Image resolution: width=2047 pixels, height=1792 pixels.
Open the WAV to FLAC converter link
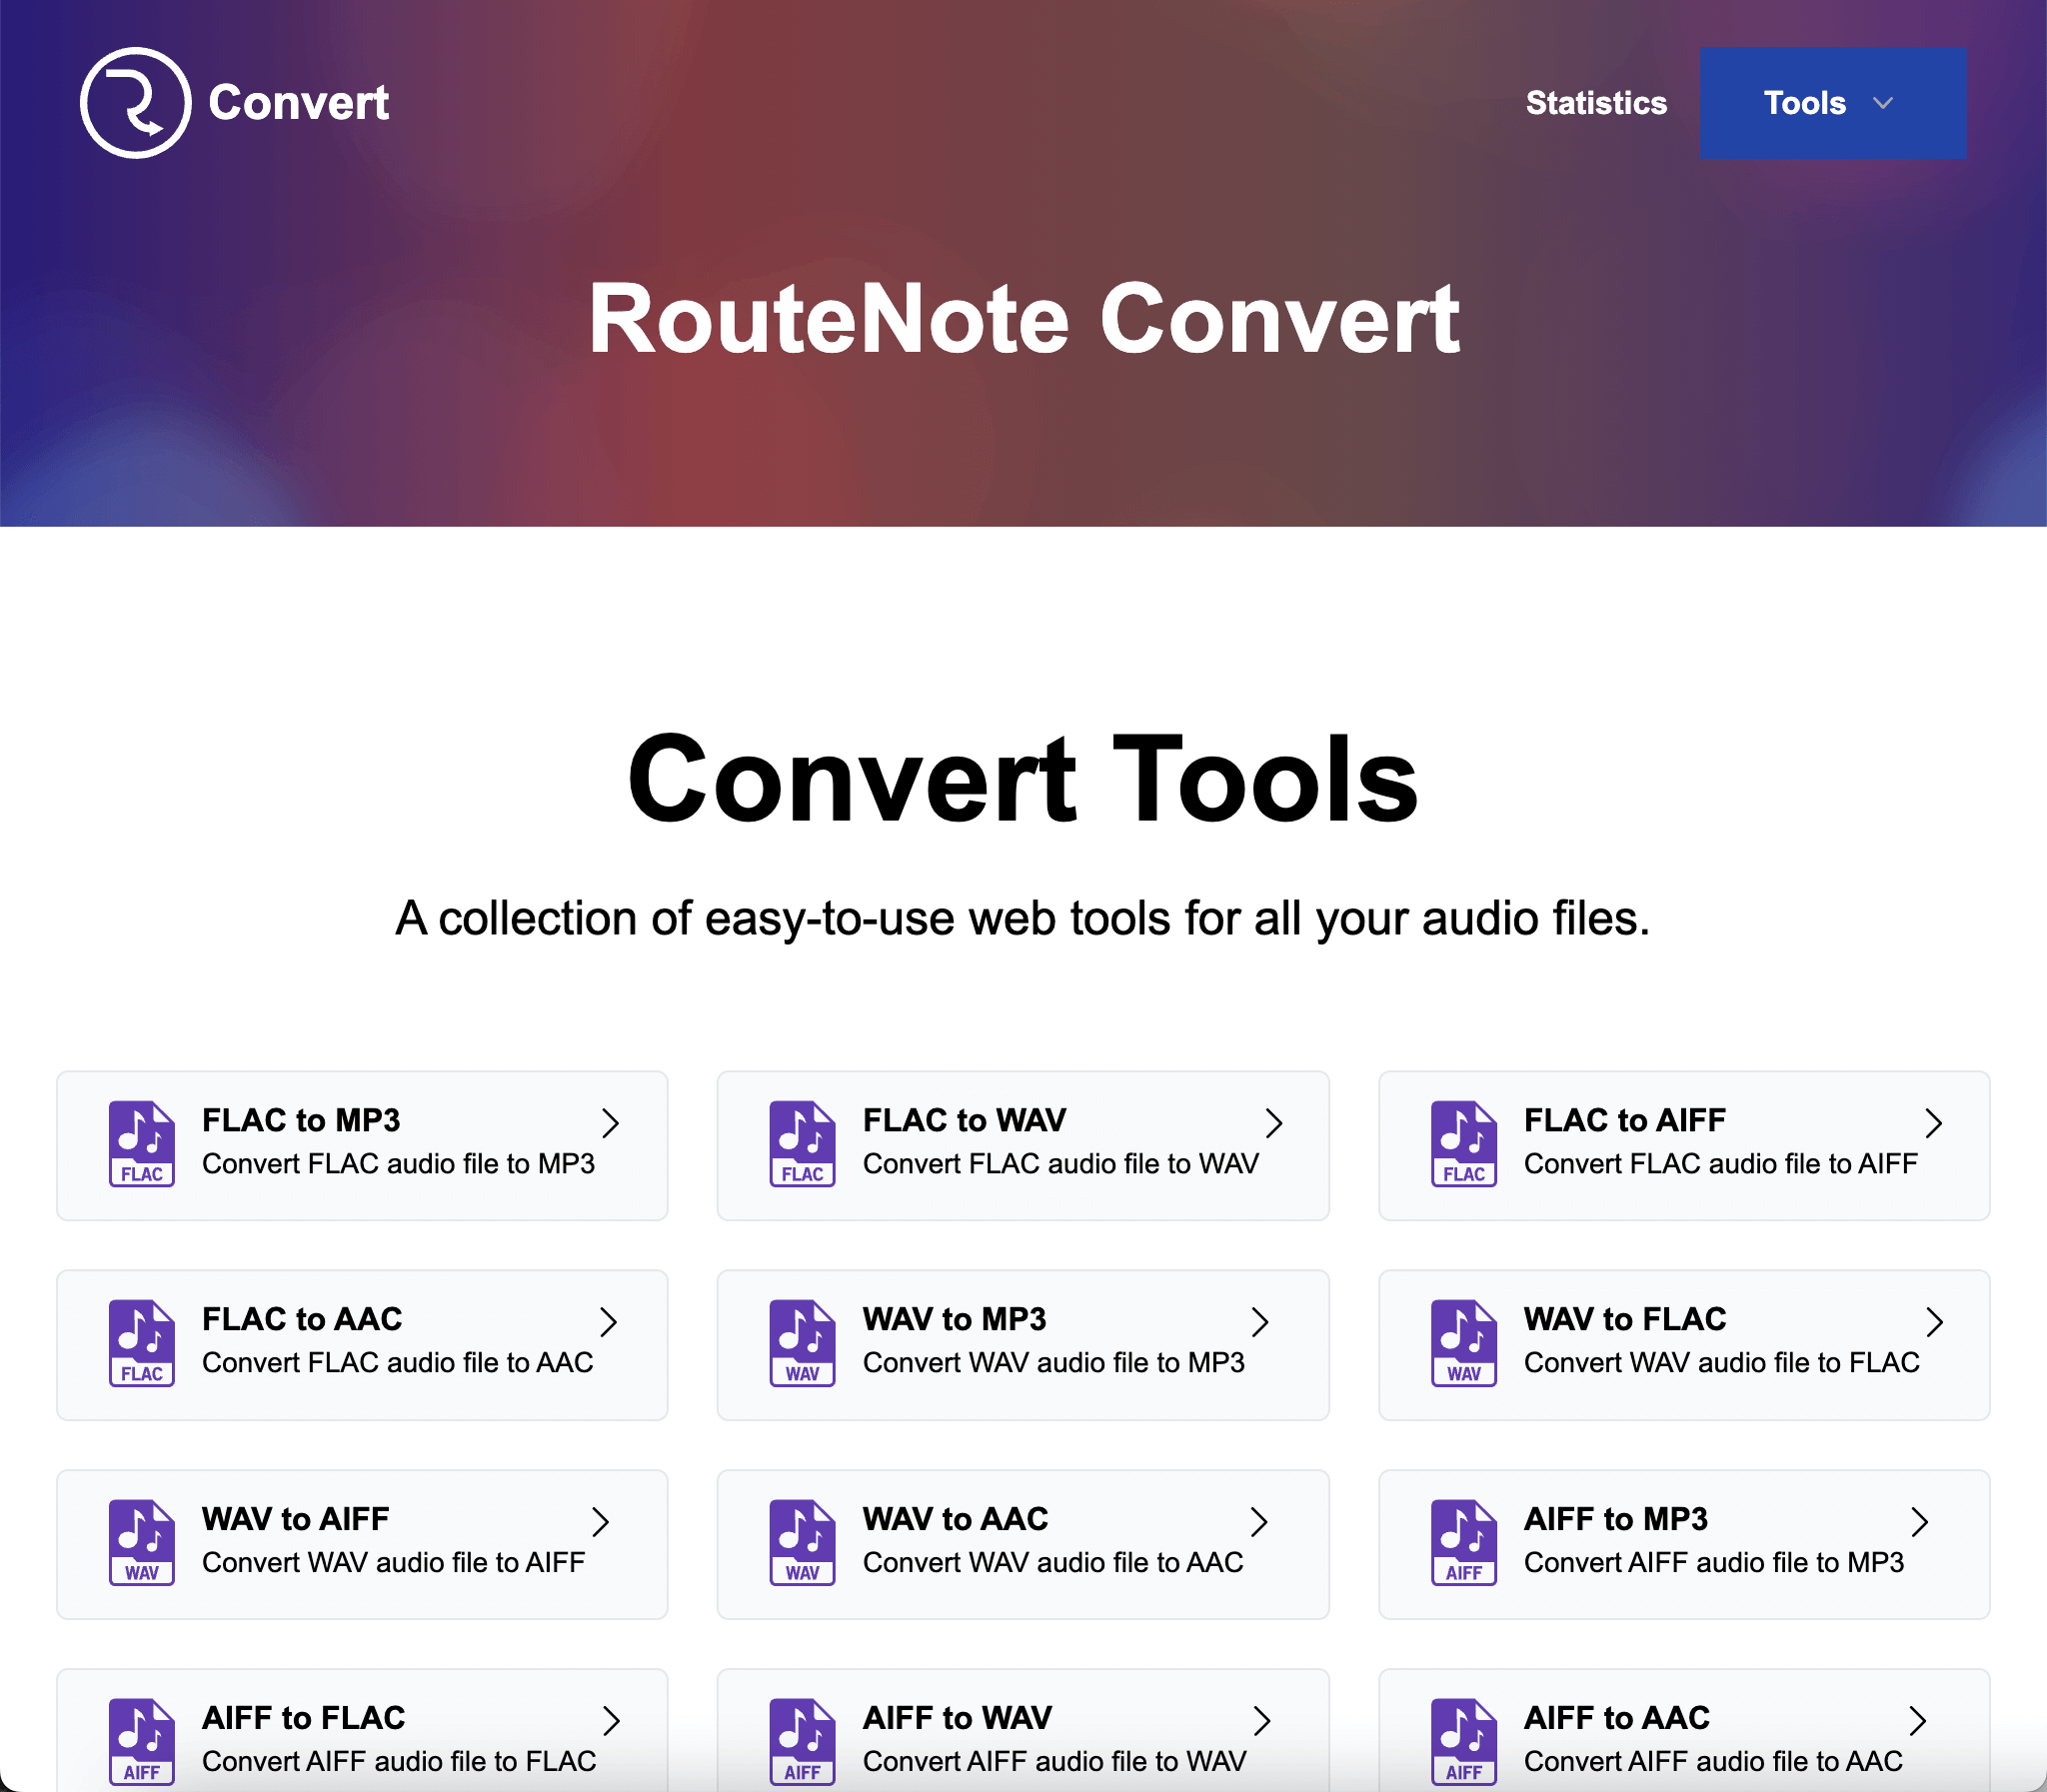[x=1683, y=1344]
